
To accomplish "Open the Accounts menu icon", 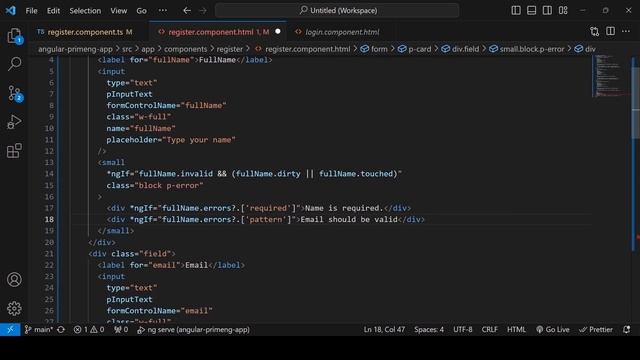I will (14, 280).
